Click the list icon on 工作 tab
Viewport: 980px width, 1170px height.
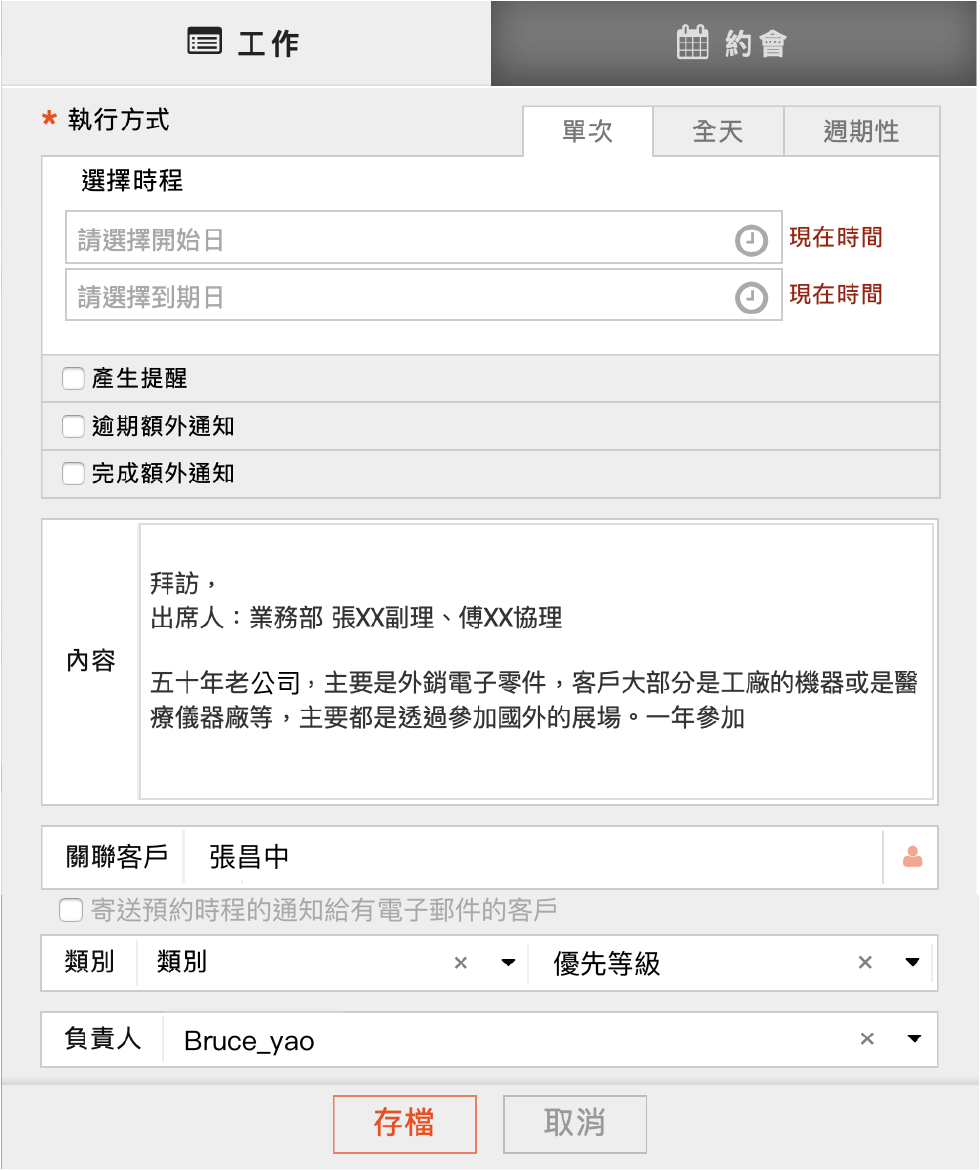pyautogui.click(x=205, y=42)
